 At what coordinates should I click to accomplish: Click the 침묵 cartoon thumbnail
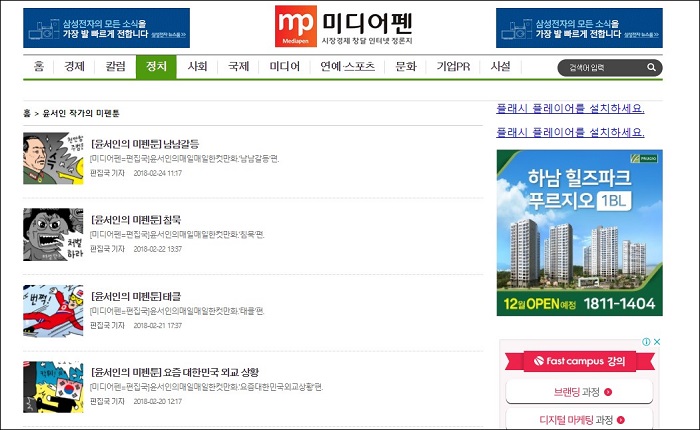point(53,234)
